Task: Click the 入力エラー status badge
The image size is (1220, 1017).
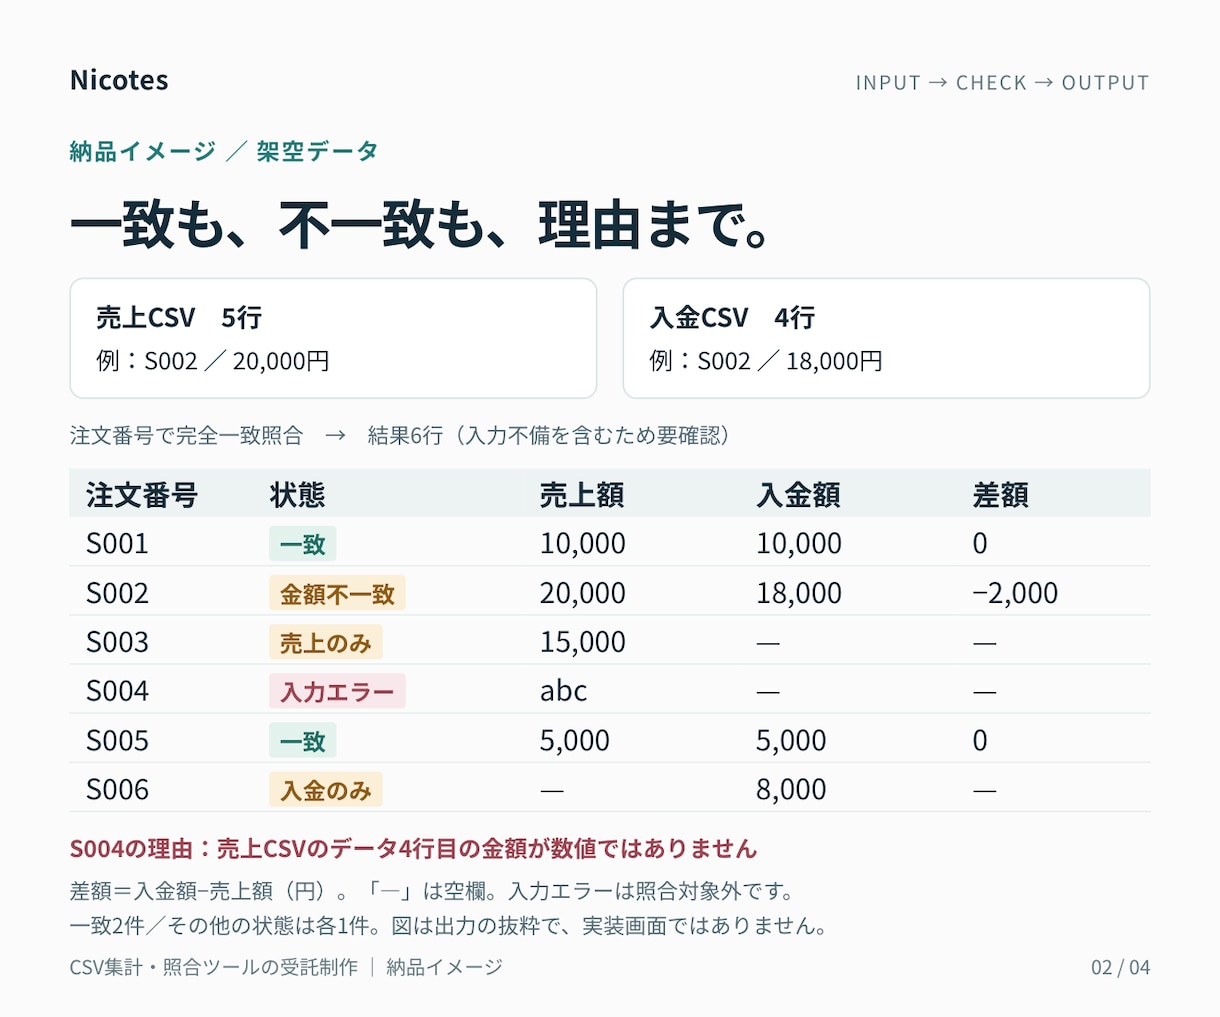Action: [337, 692]
